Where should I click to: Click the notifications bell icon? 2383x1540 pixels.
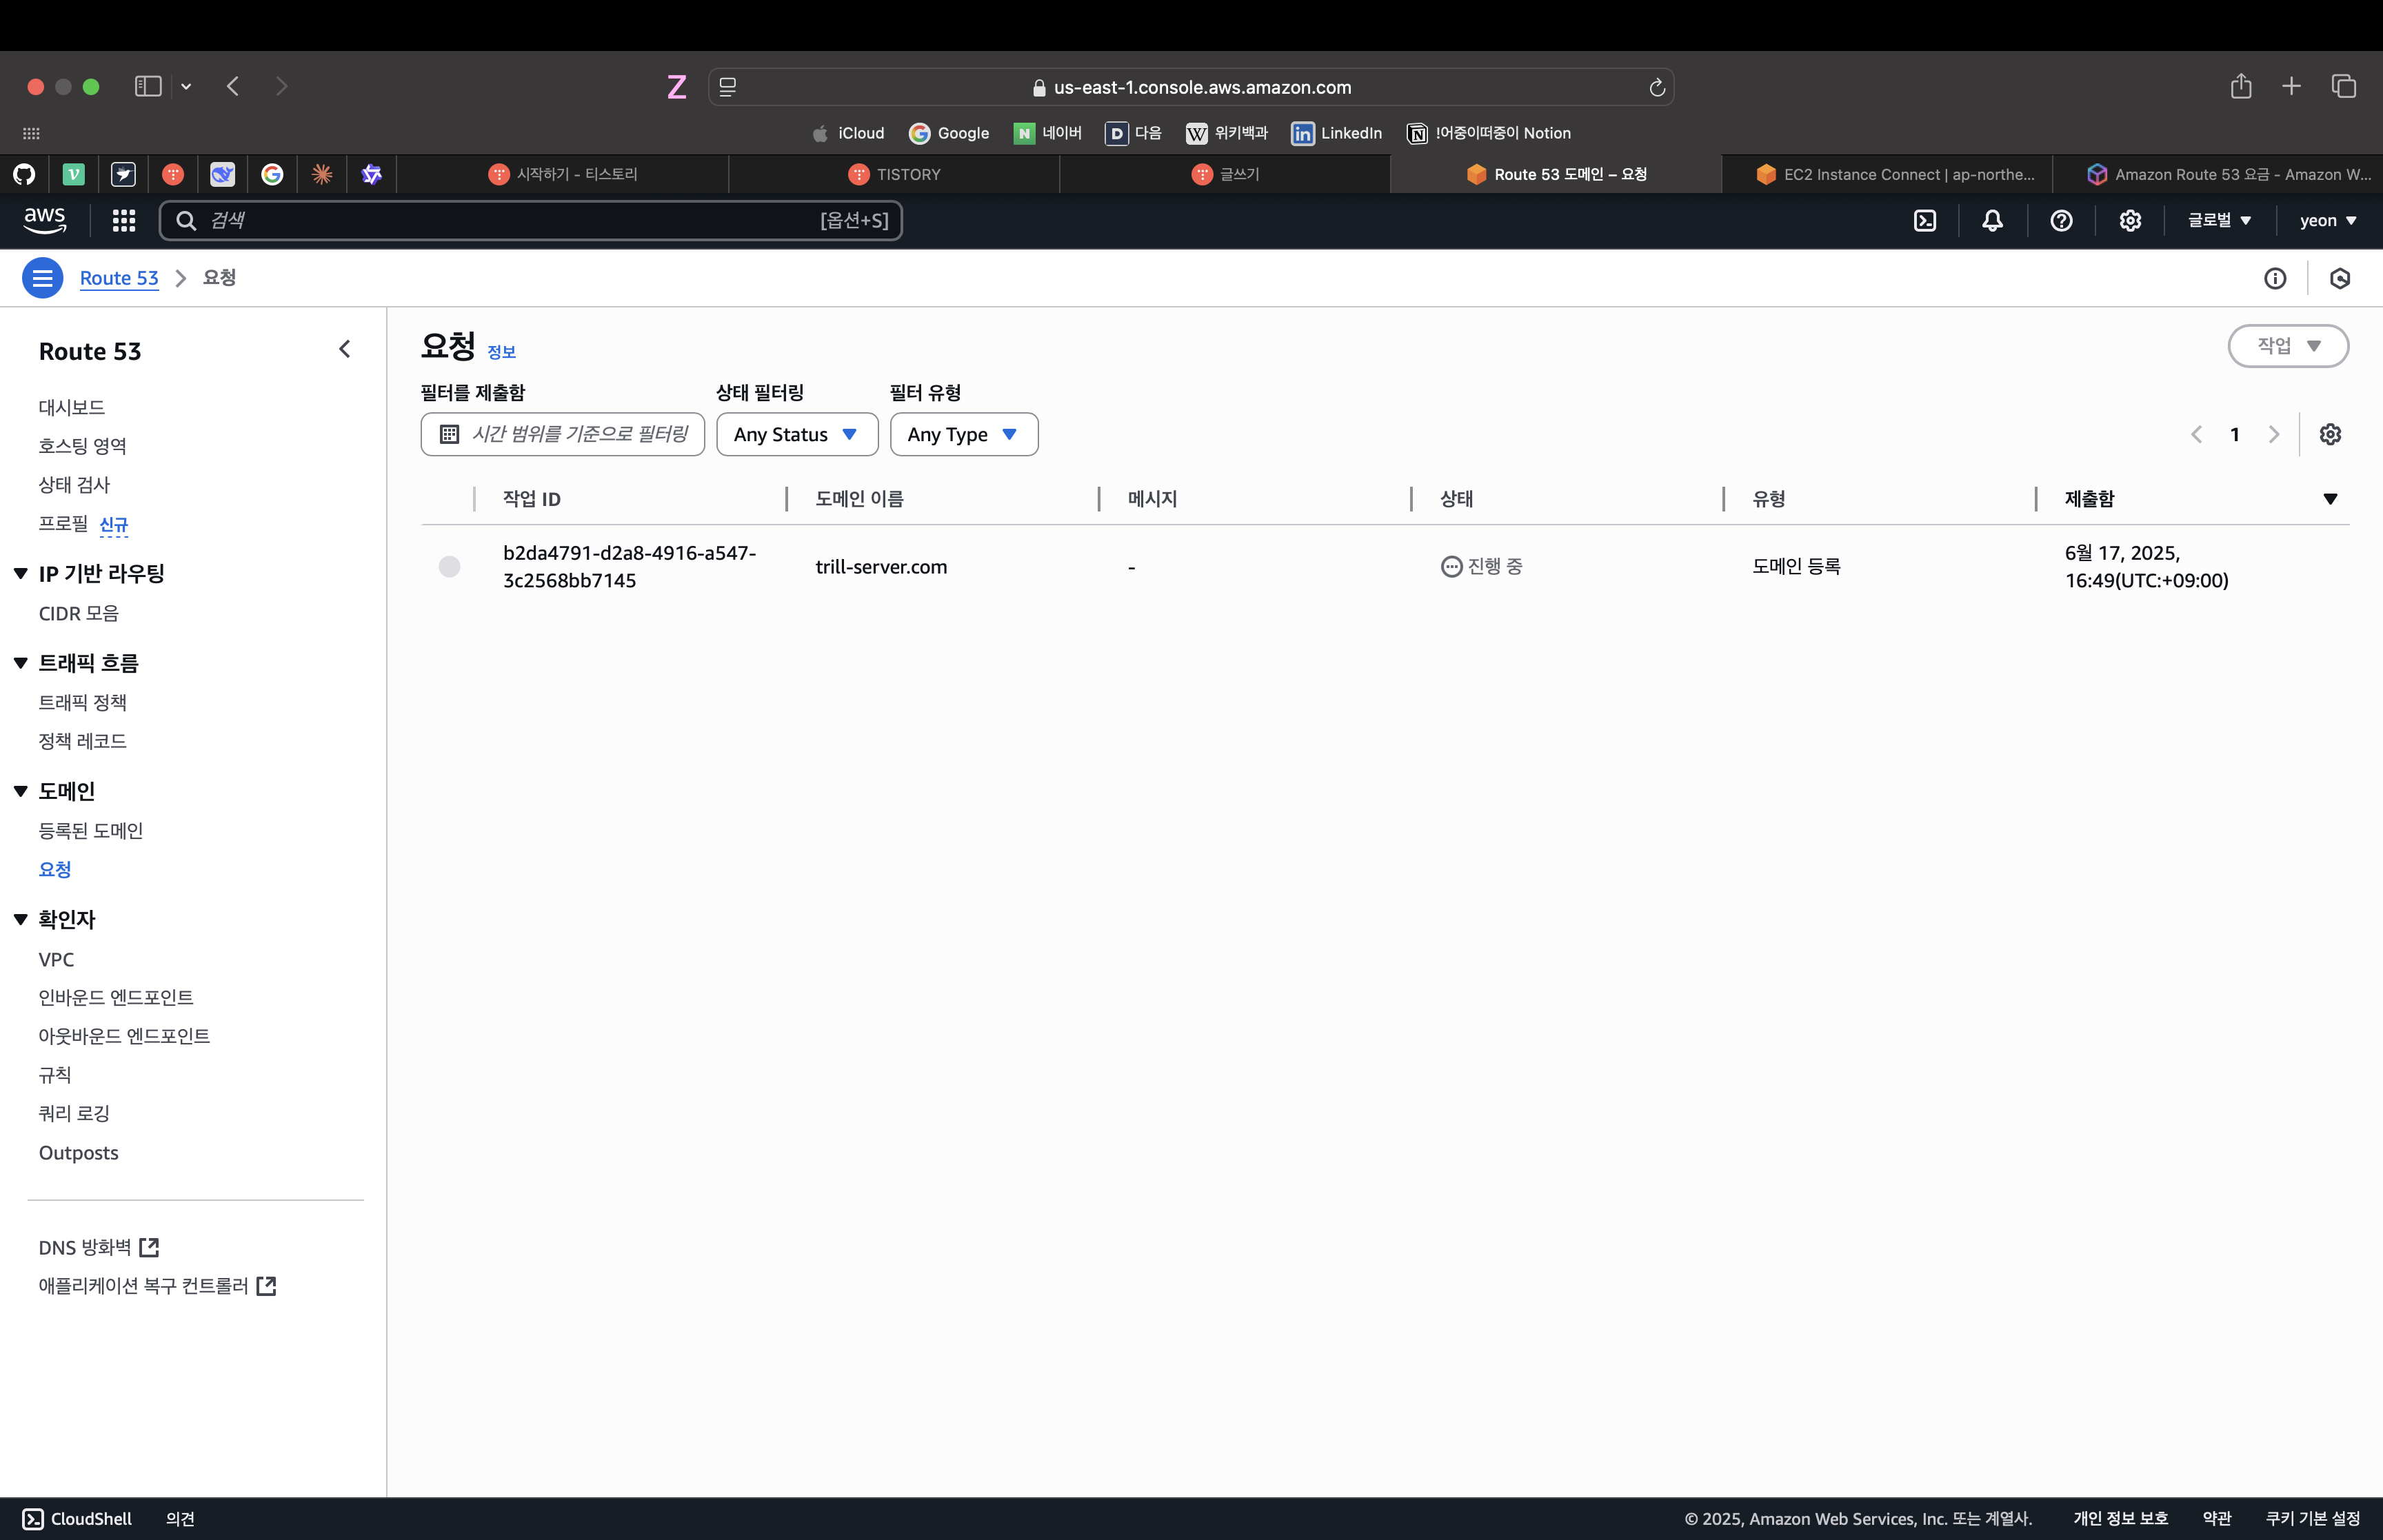point(1992,221)
